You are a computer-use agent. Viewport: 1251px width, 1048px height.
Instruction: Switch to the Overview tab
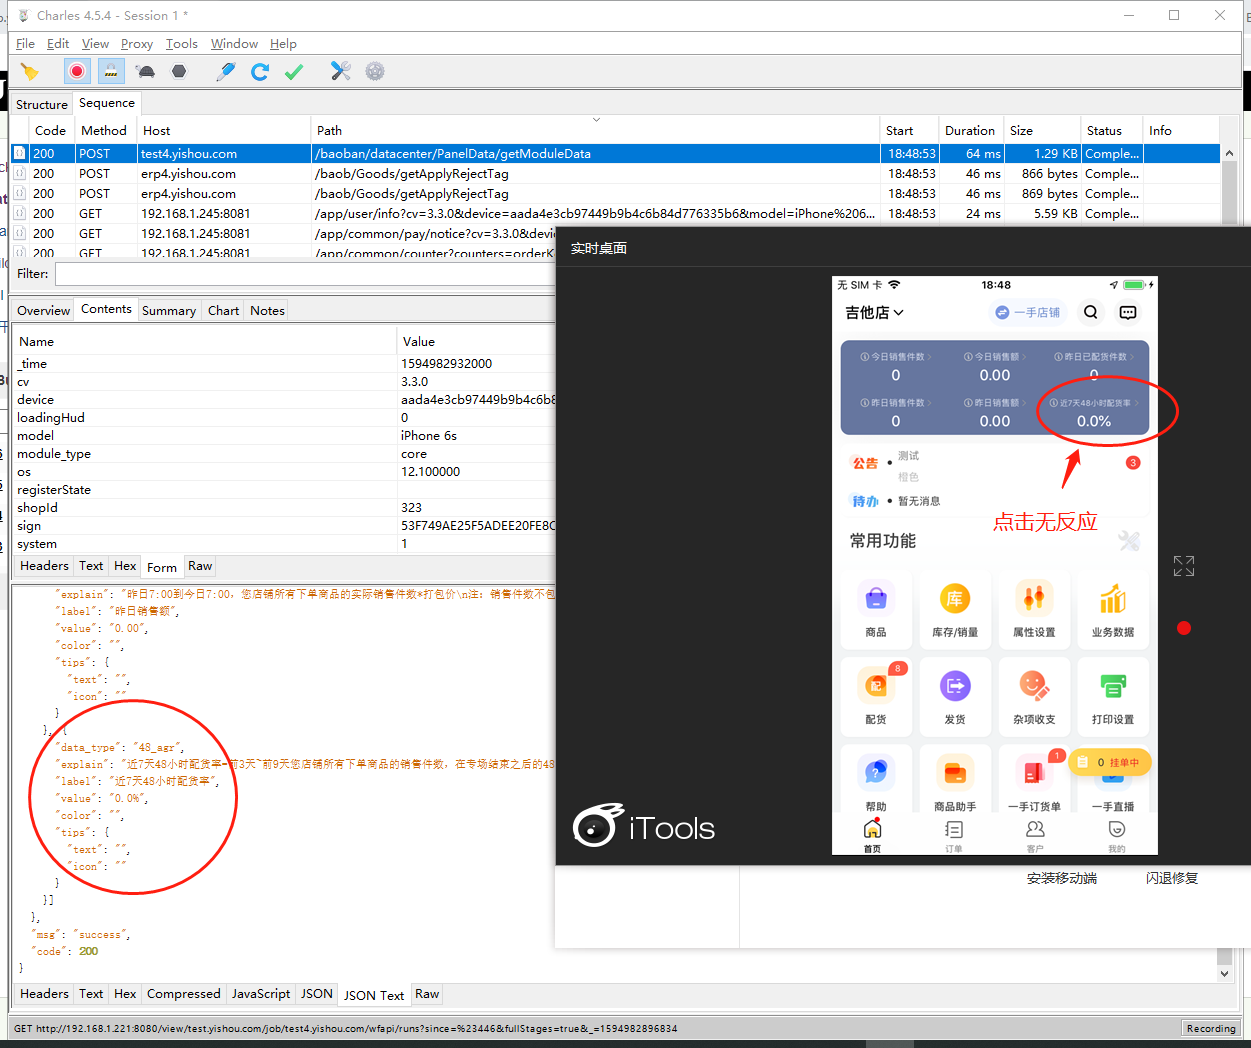tap(44, 310)
